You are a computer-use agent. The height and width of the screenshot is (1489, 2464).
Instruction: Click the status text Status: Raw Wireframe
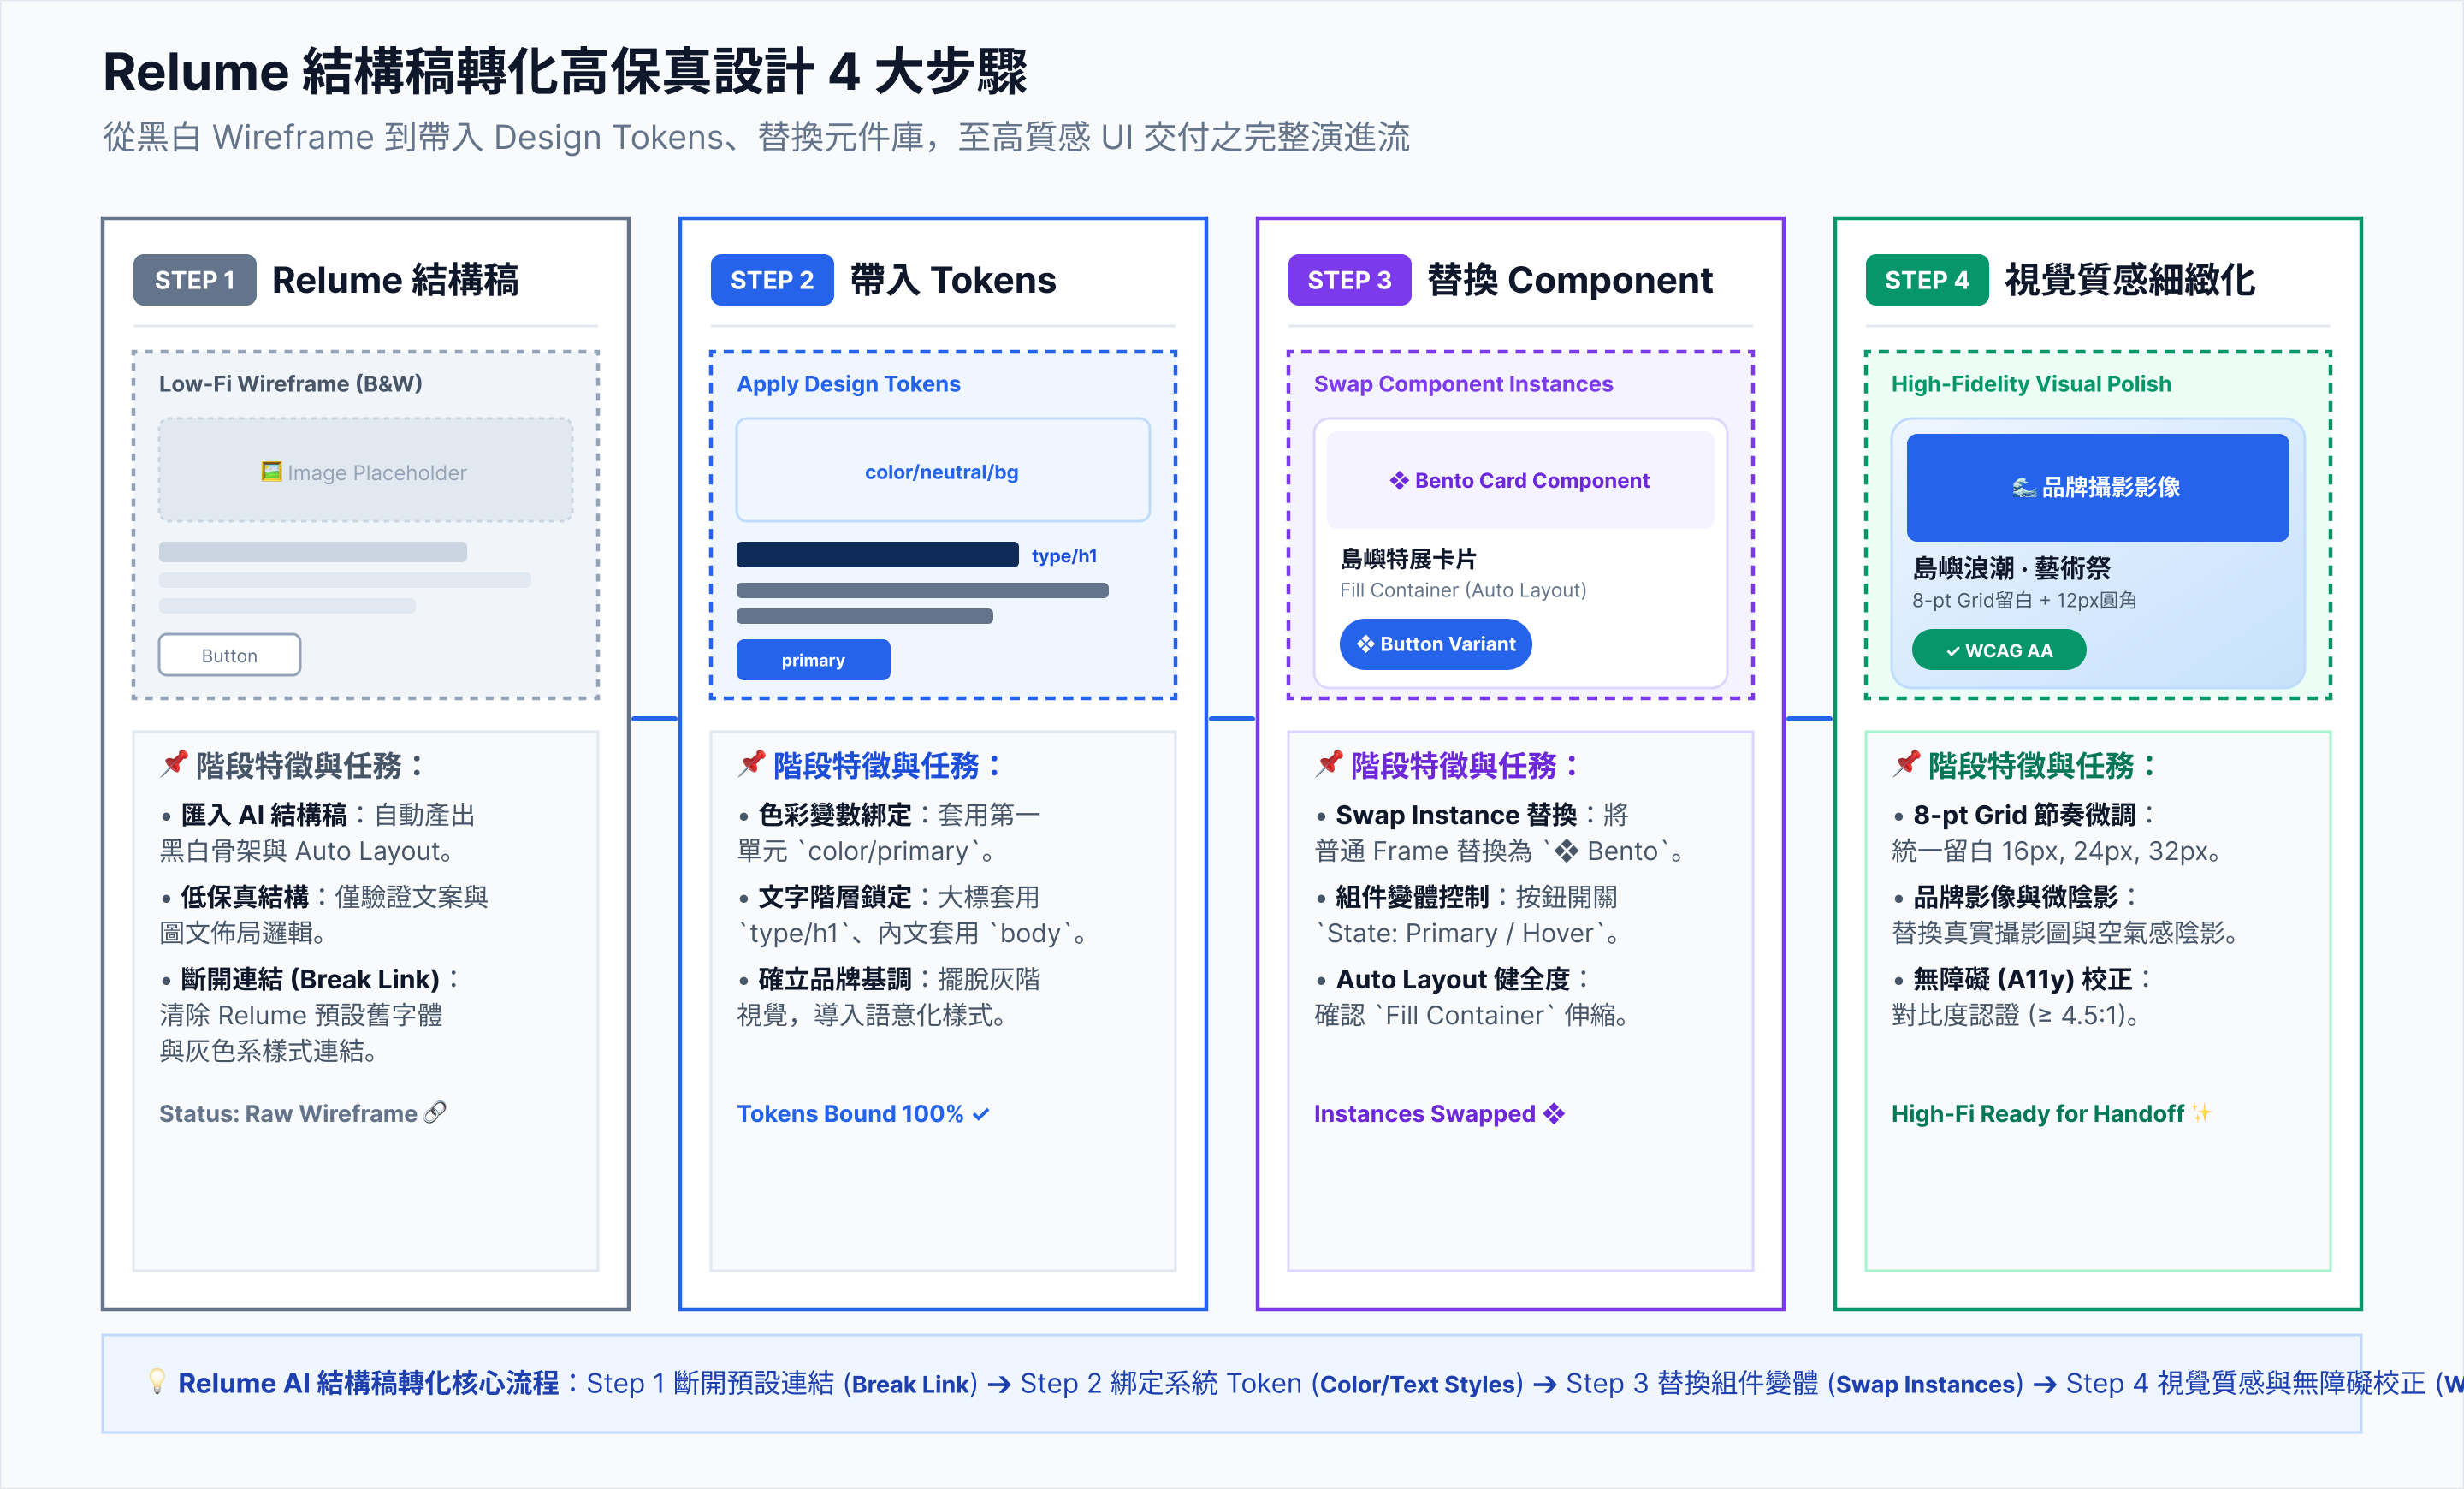288,1114
